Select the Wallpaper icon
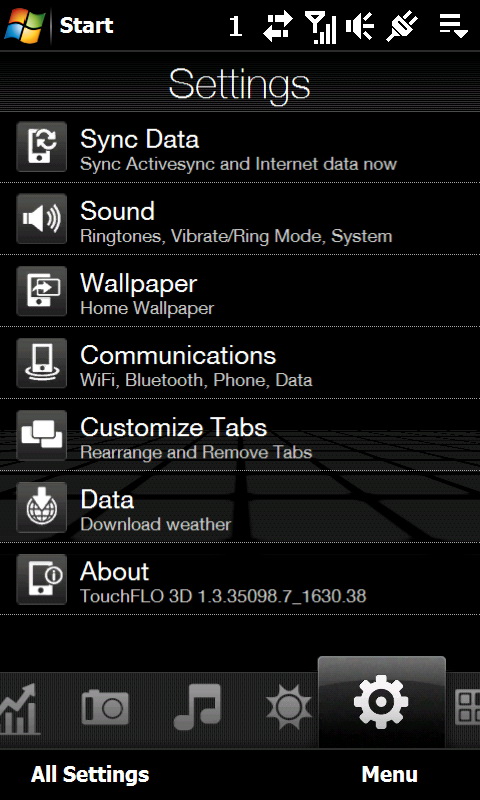This screenshot has width=480, height=800. pyautogui.click(x=41, y=291)
